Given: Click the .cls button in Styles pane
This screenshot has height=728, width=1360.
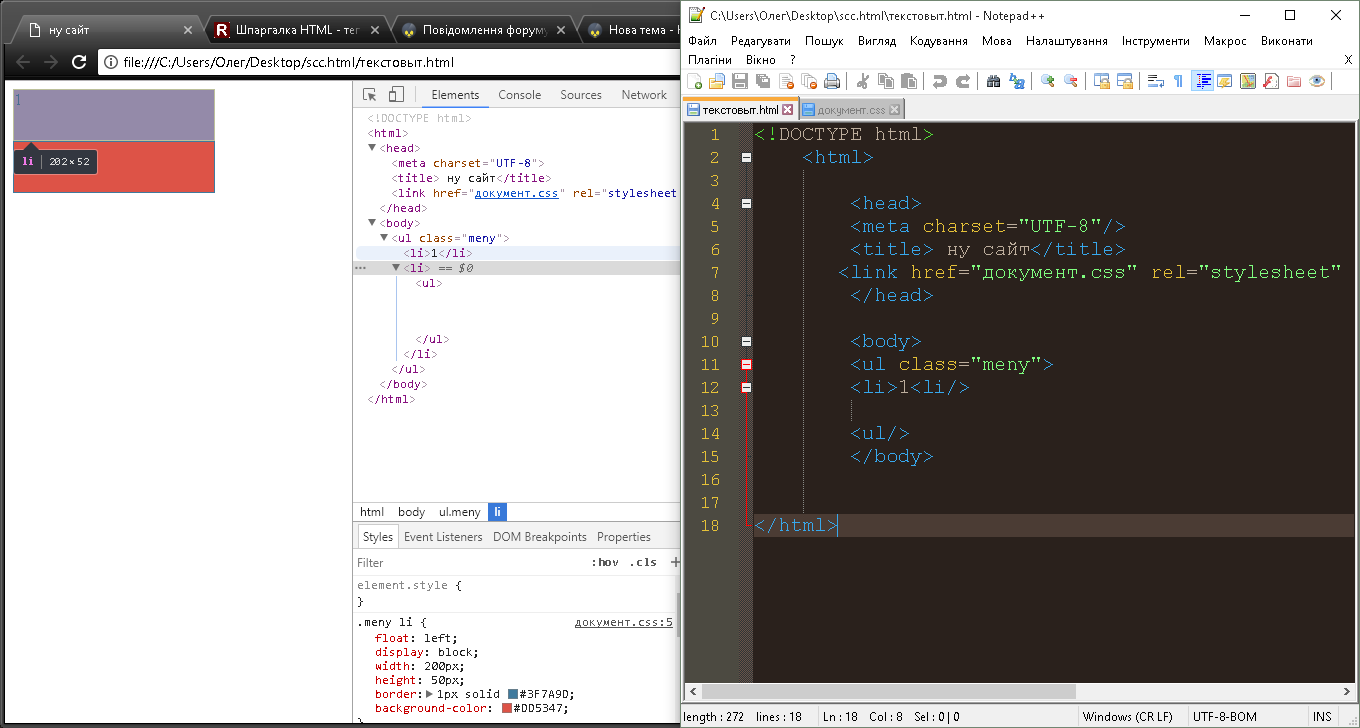Looking at the screenshot, I should coord(643,563).
